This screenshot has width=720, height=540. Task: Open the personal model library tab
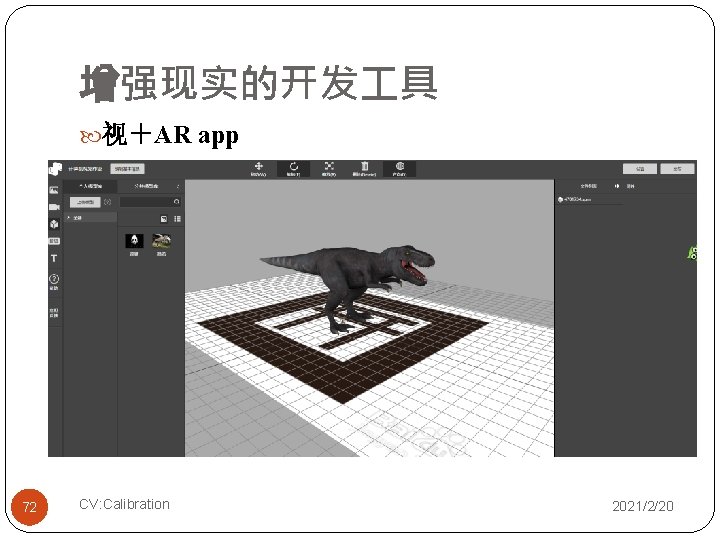pos(91,186)
